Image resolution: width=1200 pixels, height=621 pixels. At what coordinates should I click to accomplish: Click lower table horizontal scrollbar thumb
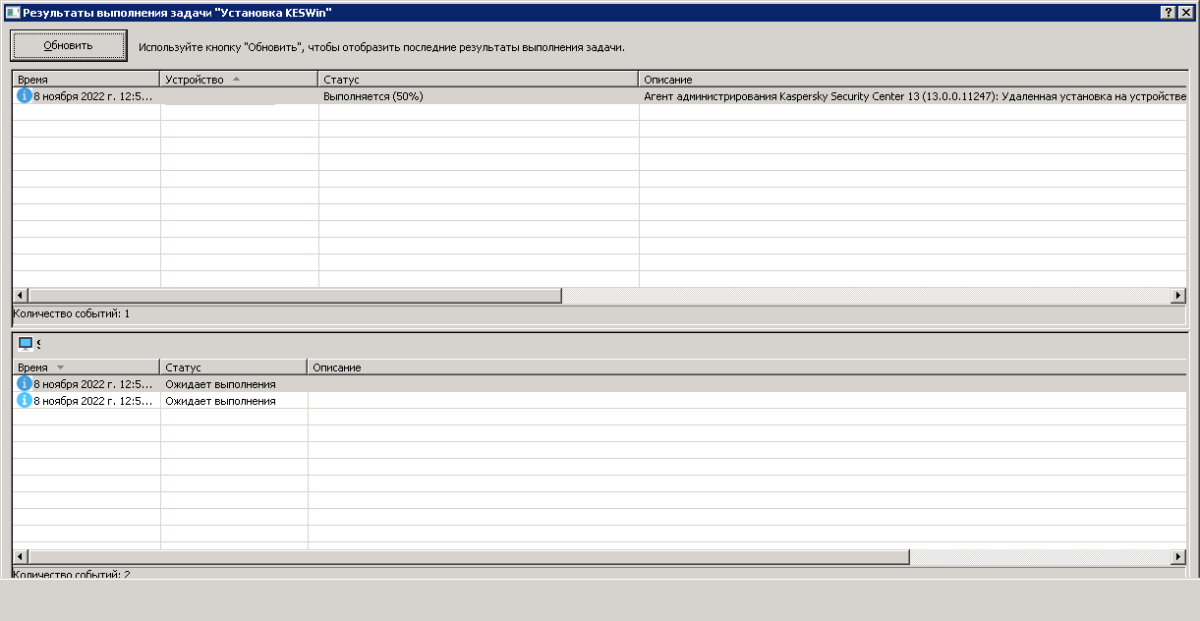point(468,556)
